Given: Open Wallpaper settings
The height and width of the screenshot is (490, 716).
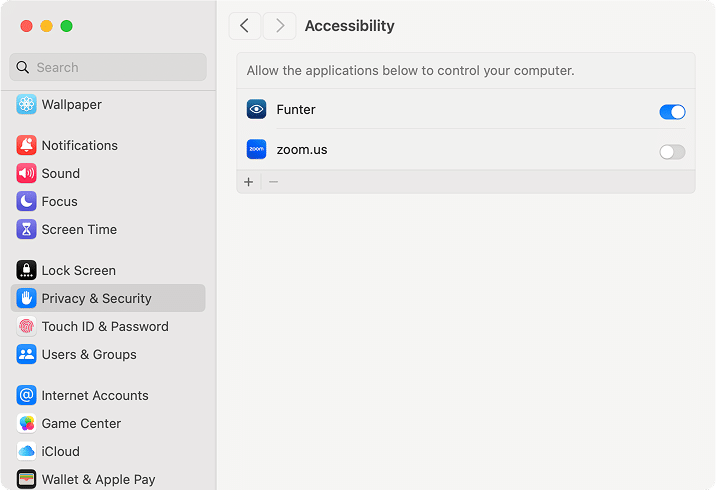Looking at the screenshot, I should (108, 105).
